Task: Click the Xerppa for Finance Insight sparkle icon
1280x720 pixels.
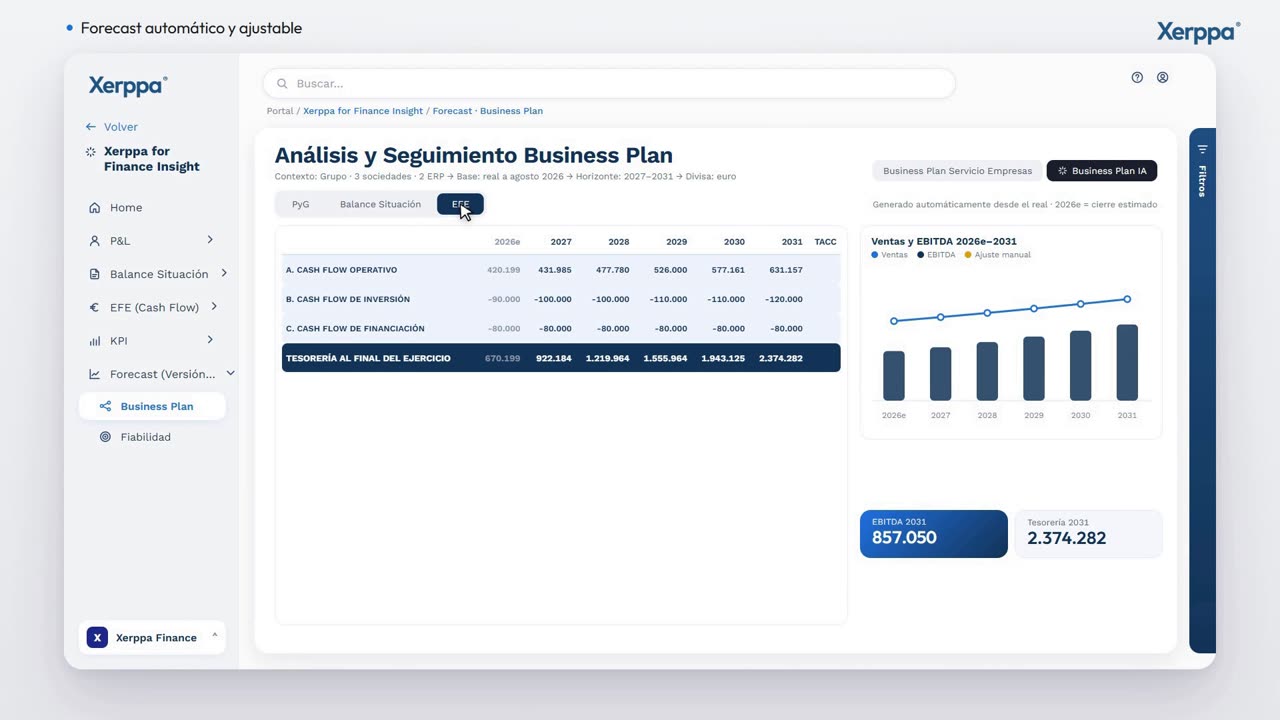Action: [x=91, y=152]
